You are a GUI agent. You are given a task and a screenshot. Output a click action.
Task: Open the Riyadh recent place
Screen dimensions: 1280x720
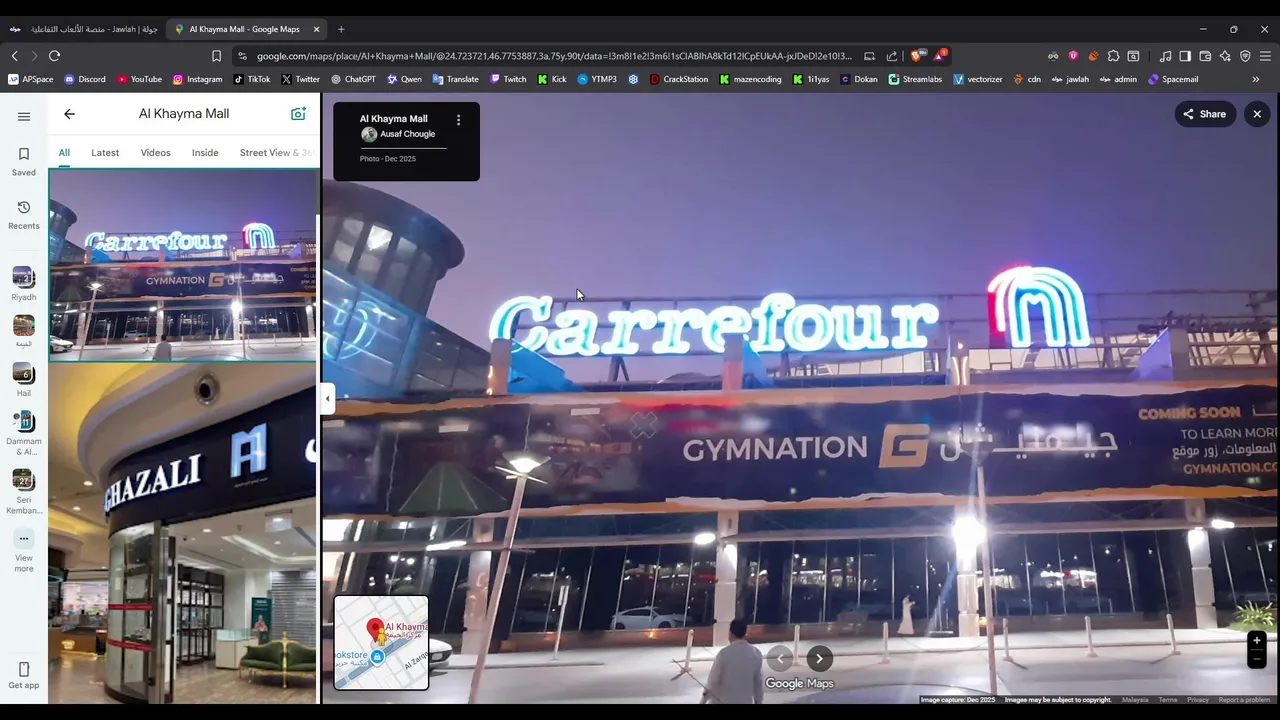click(x=24, y=284)
